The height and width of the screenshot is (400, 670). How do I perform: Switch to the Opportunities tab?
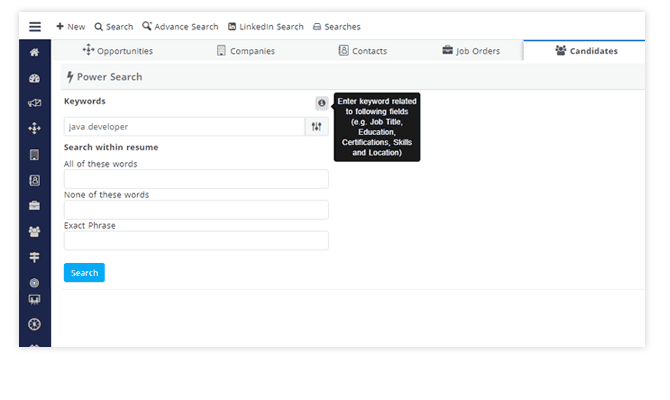pos(118,51)
